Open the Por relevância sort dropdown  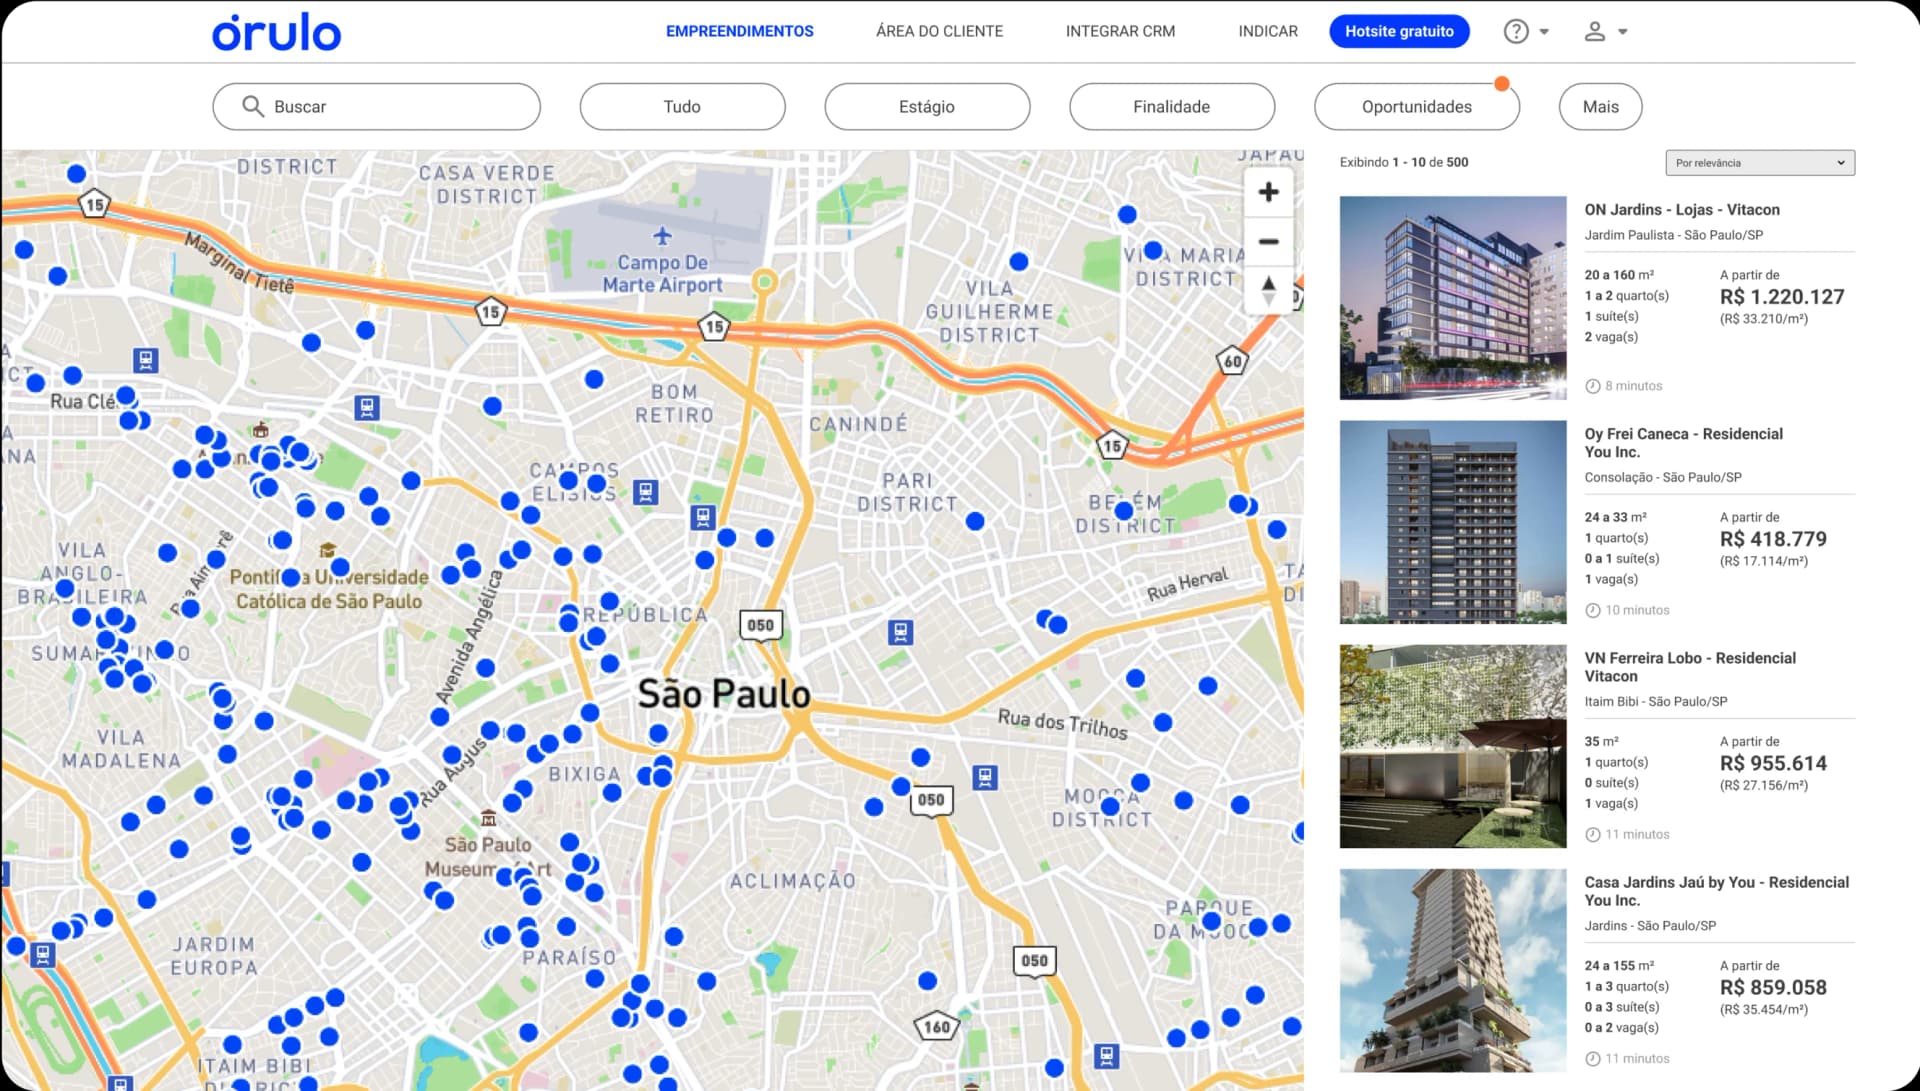1759,163
